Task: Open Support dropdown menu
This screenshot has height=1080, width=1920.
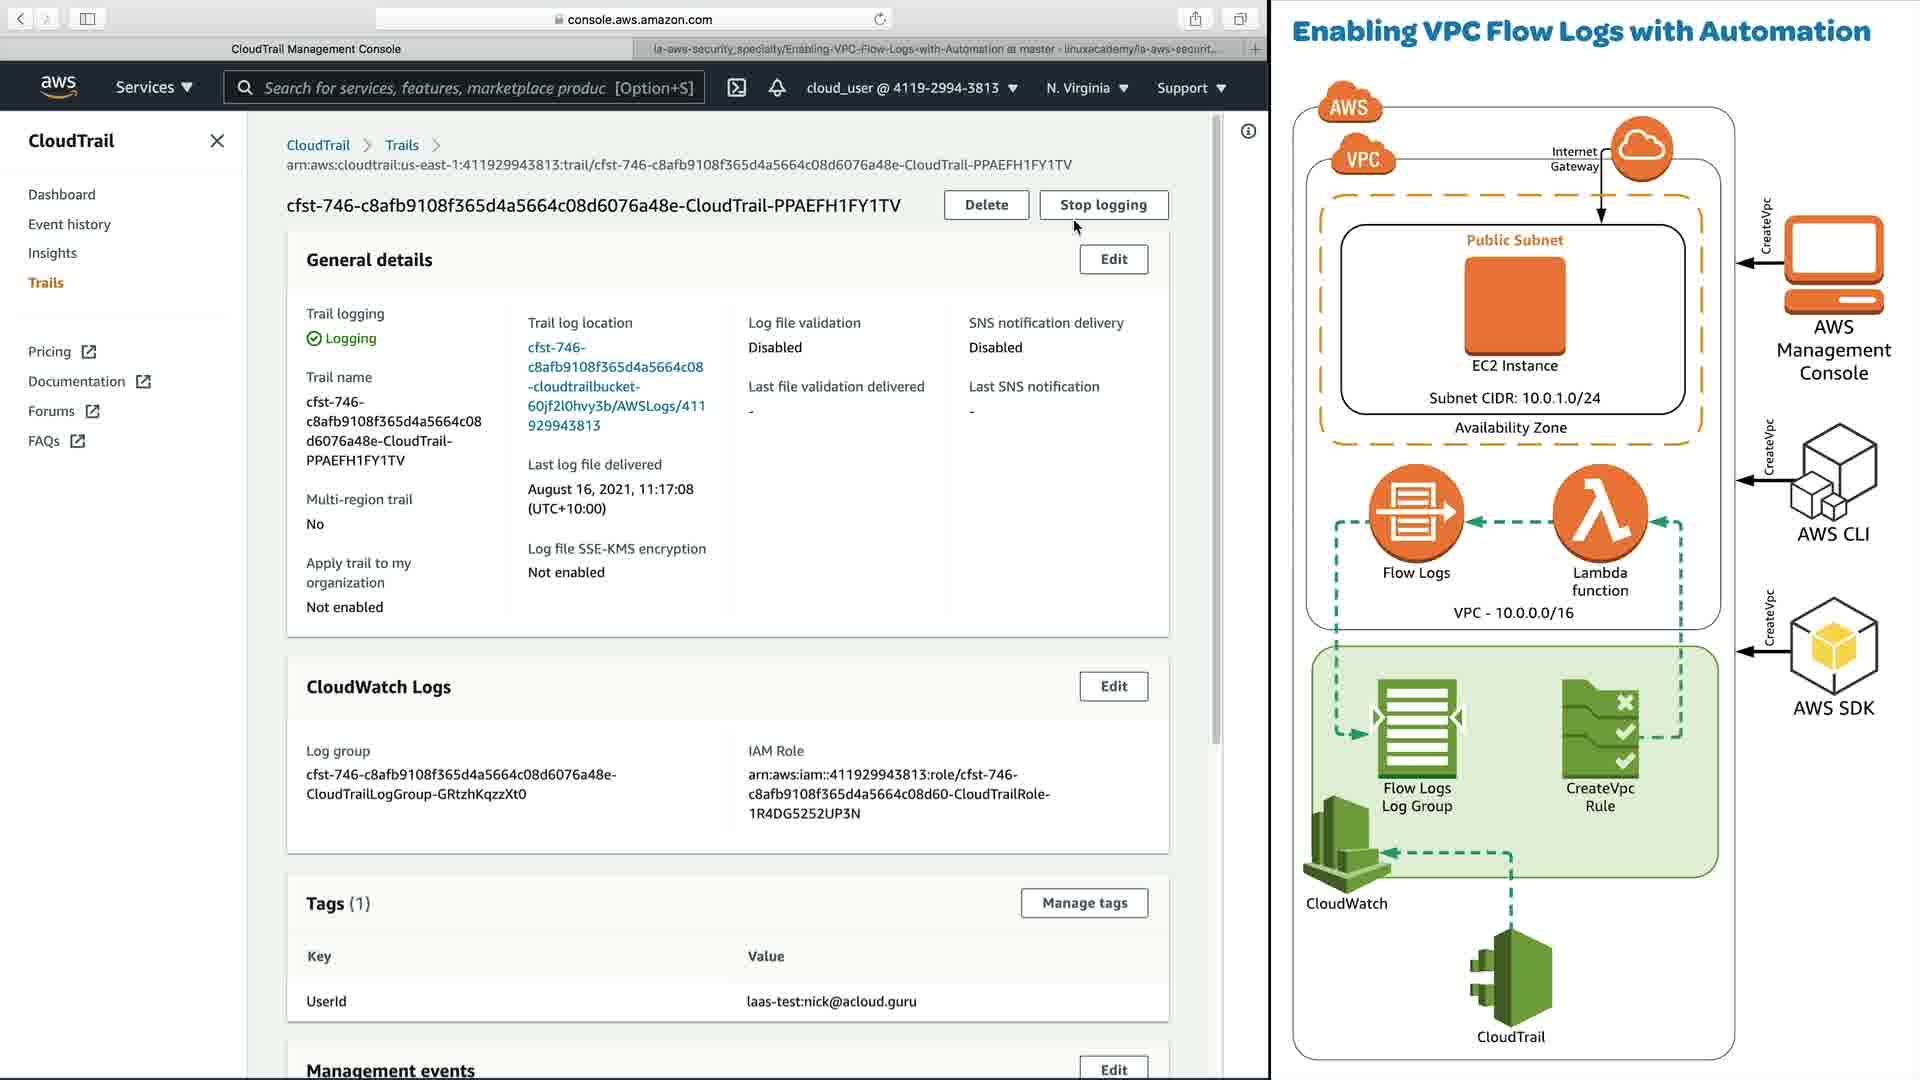Action: pos(1191,88)
